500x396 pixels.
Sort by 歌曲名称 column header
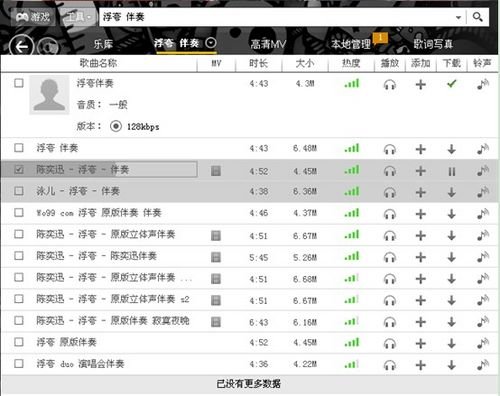pos(98,63)
